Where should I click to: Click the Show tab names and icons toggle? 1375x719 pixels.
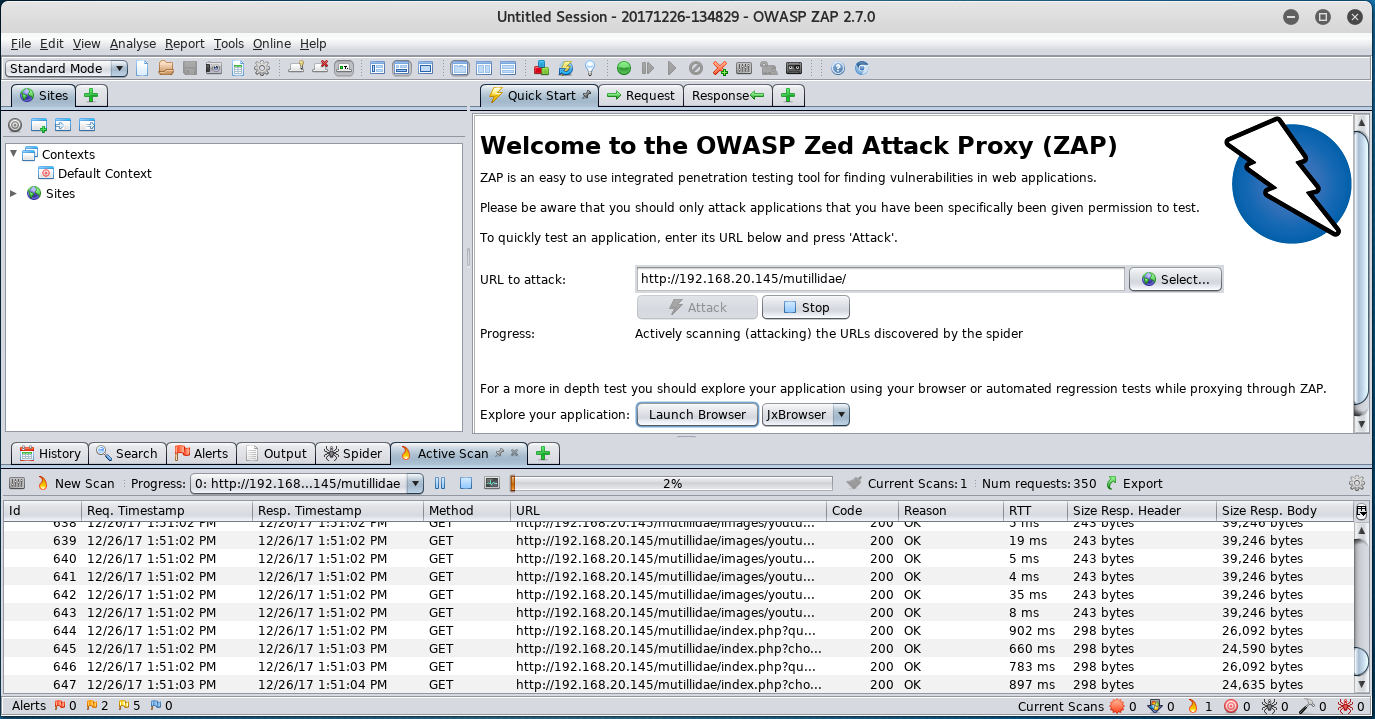coord(344,68)
